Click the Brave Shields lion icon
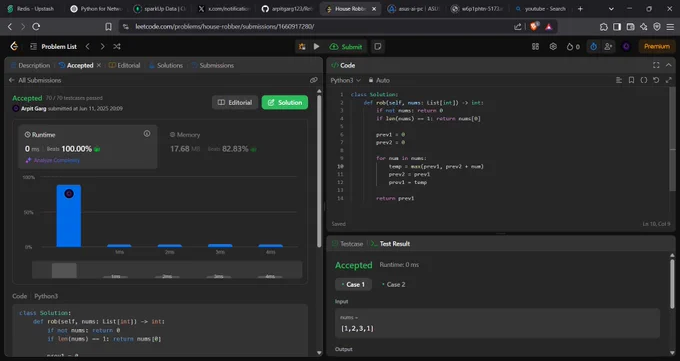Image resolution: width=680 pixels, height=361 pixels. tap(534, 26)
